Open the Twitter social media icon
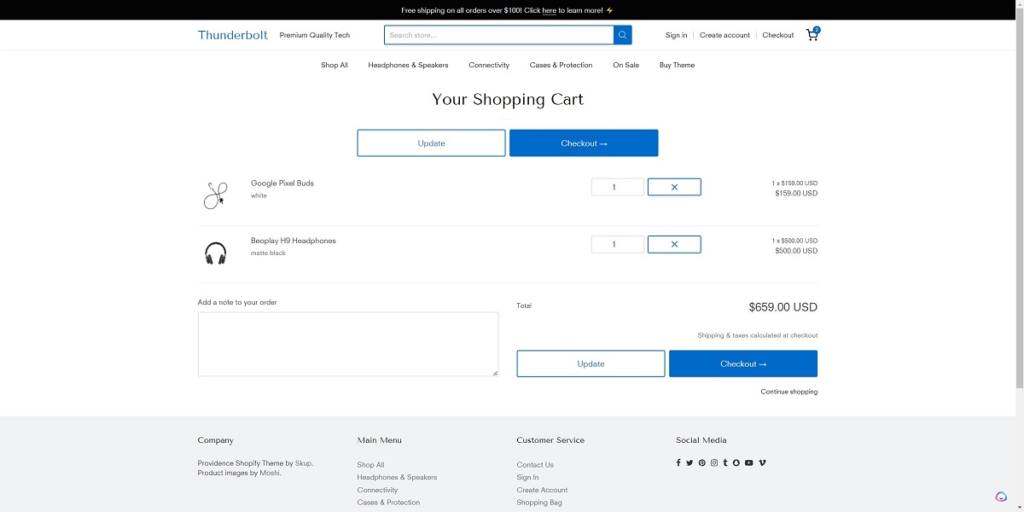The height and width of the screenshot is (512, 1024). (x=689, y=463)
